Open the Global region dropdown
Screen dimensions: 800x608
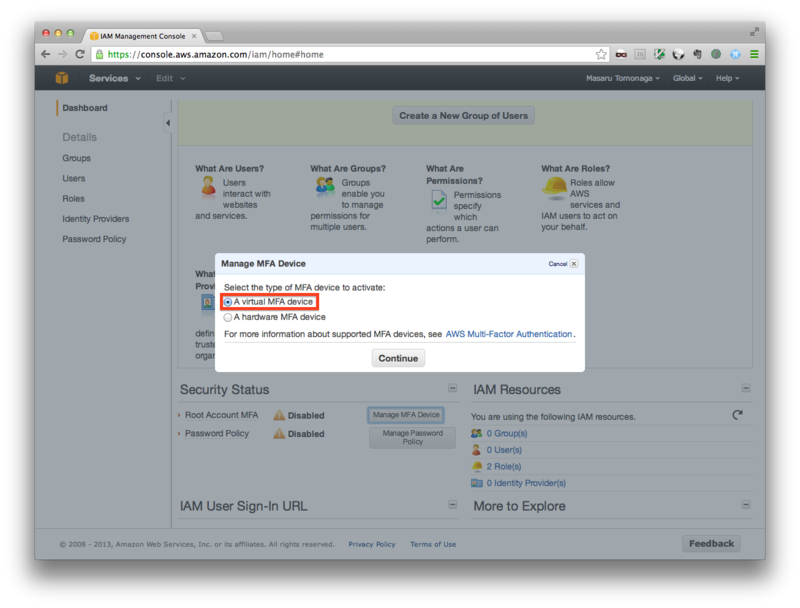coord(688,78)
